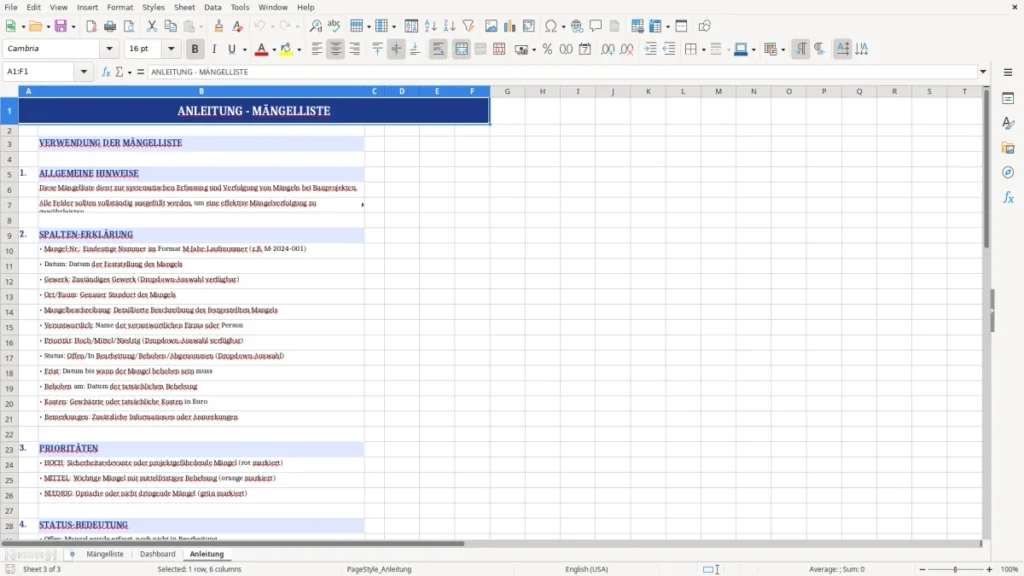Open the sidebar Styles panel icon
Viewport: 1024px width, 576px height.
tap(1008, 123)
